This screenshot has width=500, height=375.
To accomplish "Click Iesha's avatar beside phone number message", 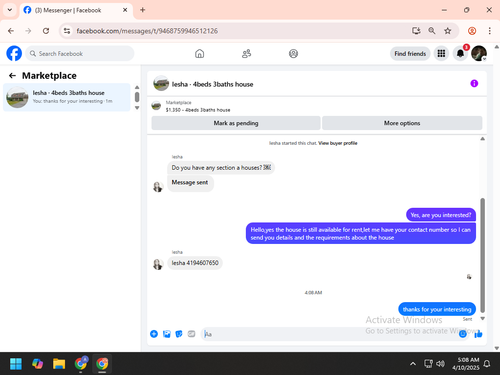I will click(x=157, y=264).
